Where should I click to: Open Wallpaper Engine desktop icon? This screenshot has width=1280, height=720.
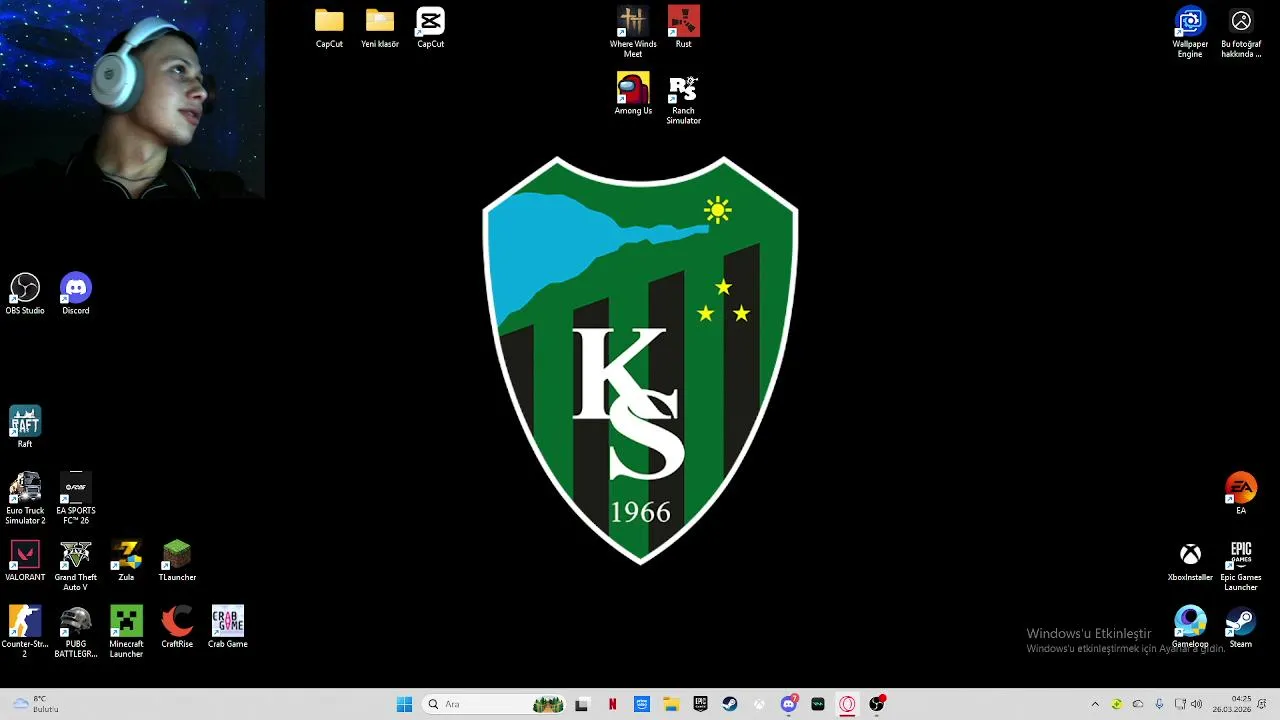click(1190, 33)
